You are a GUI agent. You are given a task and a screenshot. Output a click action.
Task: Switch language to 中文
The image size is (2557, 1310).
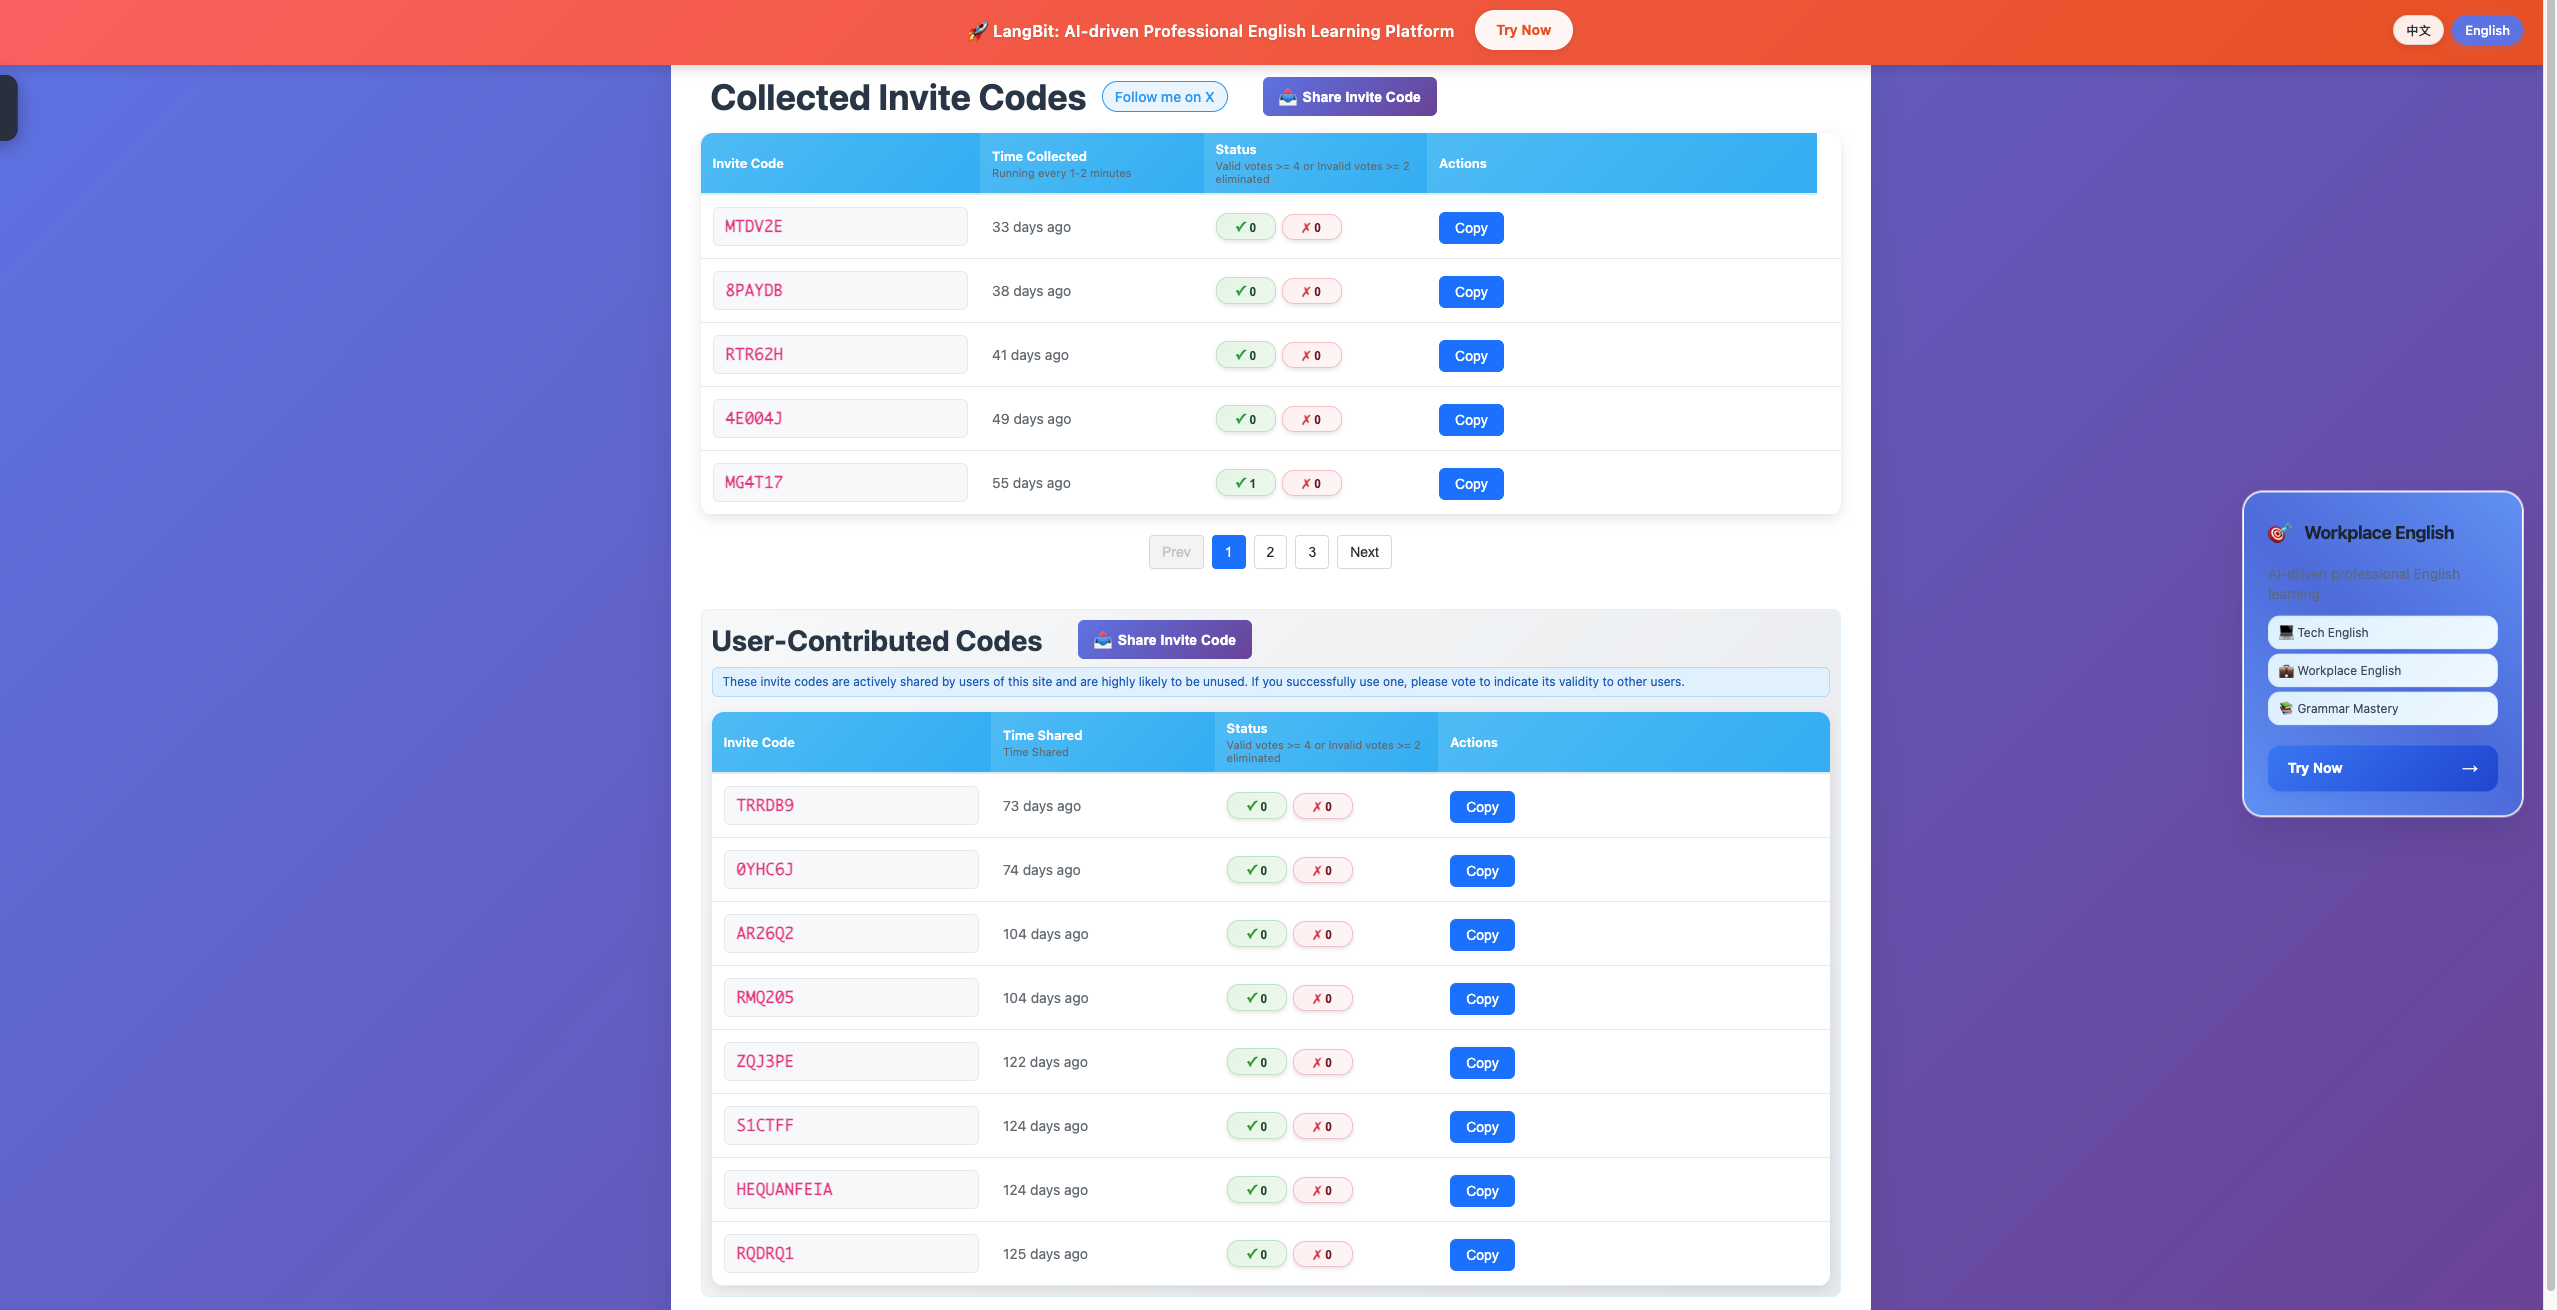2417,30
